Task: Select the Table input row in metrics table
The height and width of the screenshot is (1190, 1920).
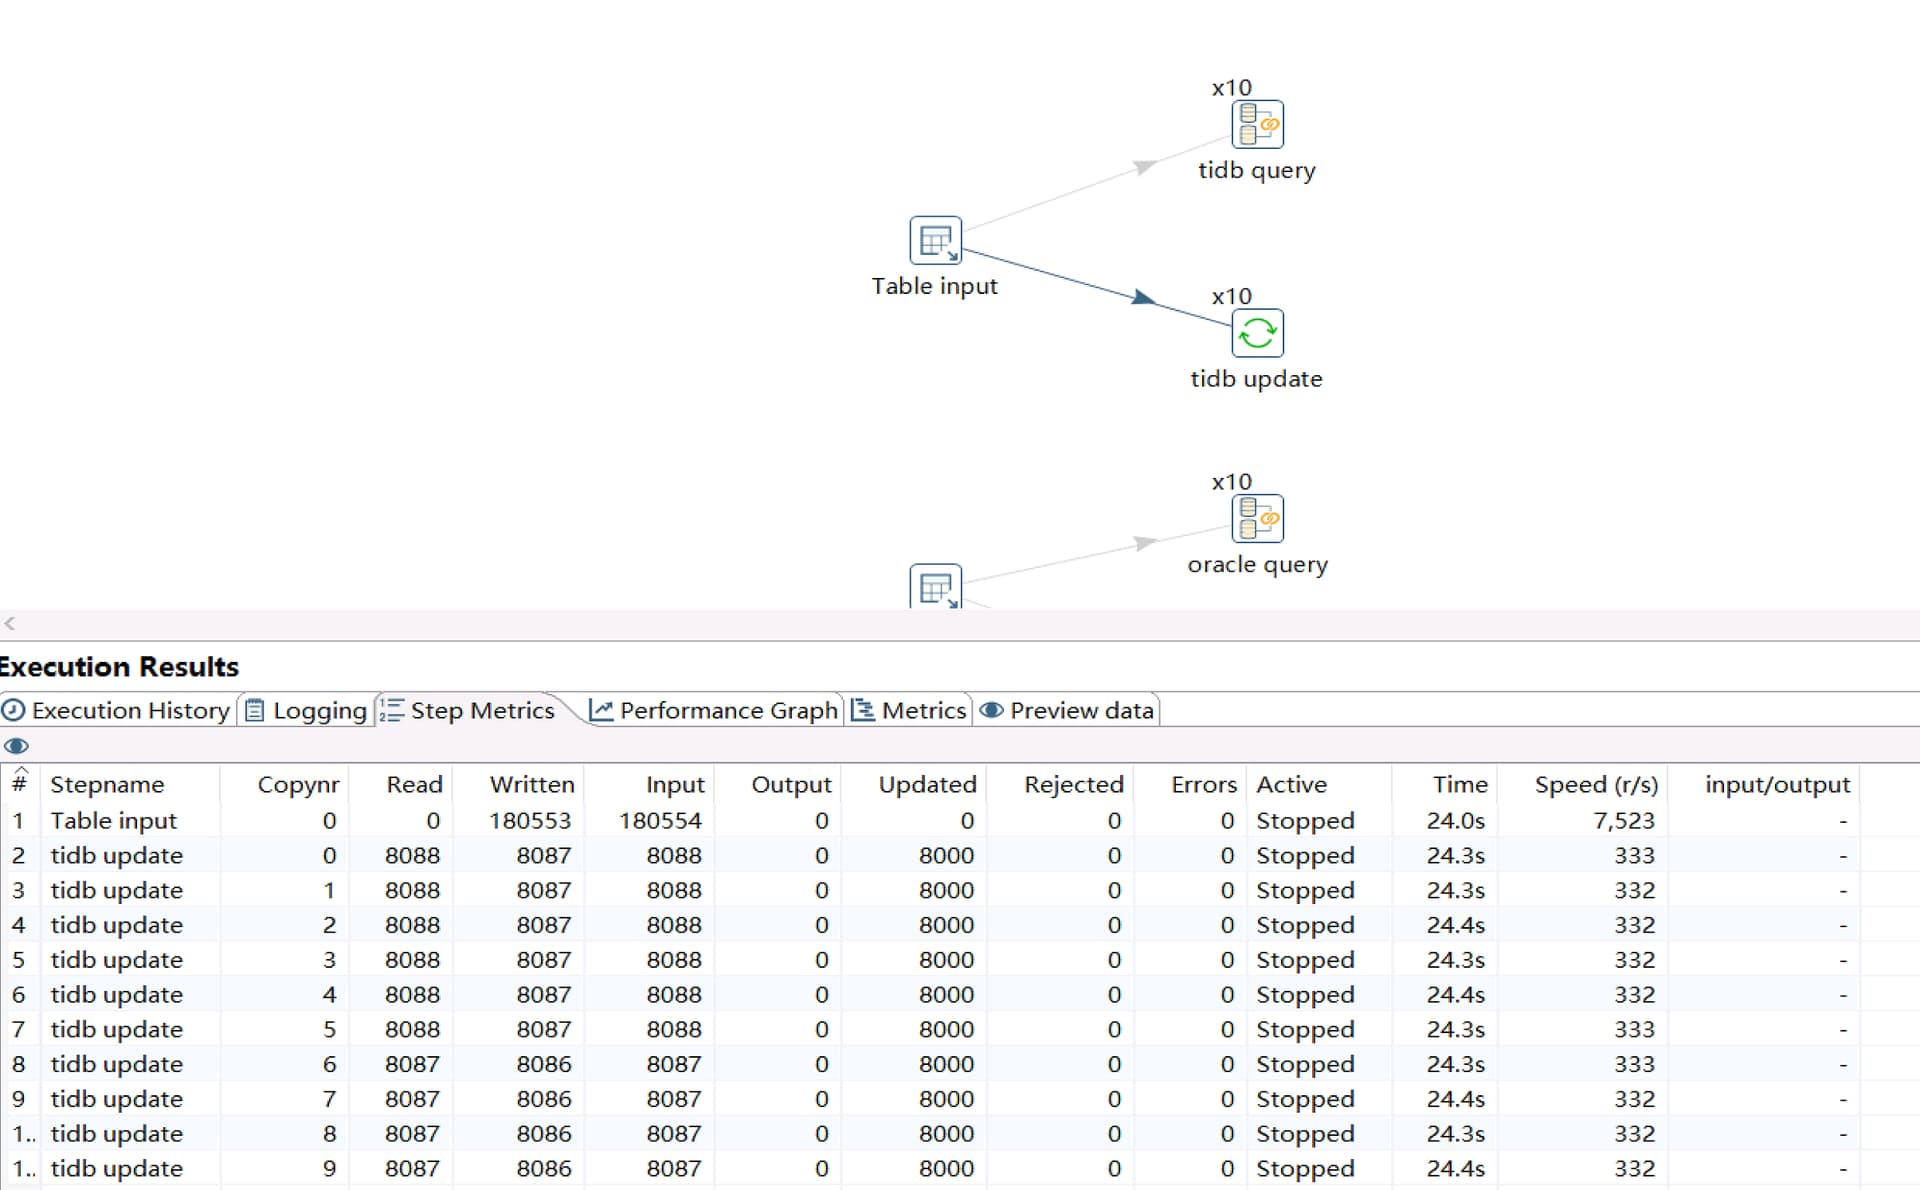Action: [x=113, y=821]
